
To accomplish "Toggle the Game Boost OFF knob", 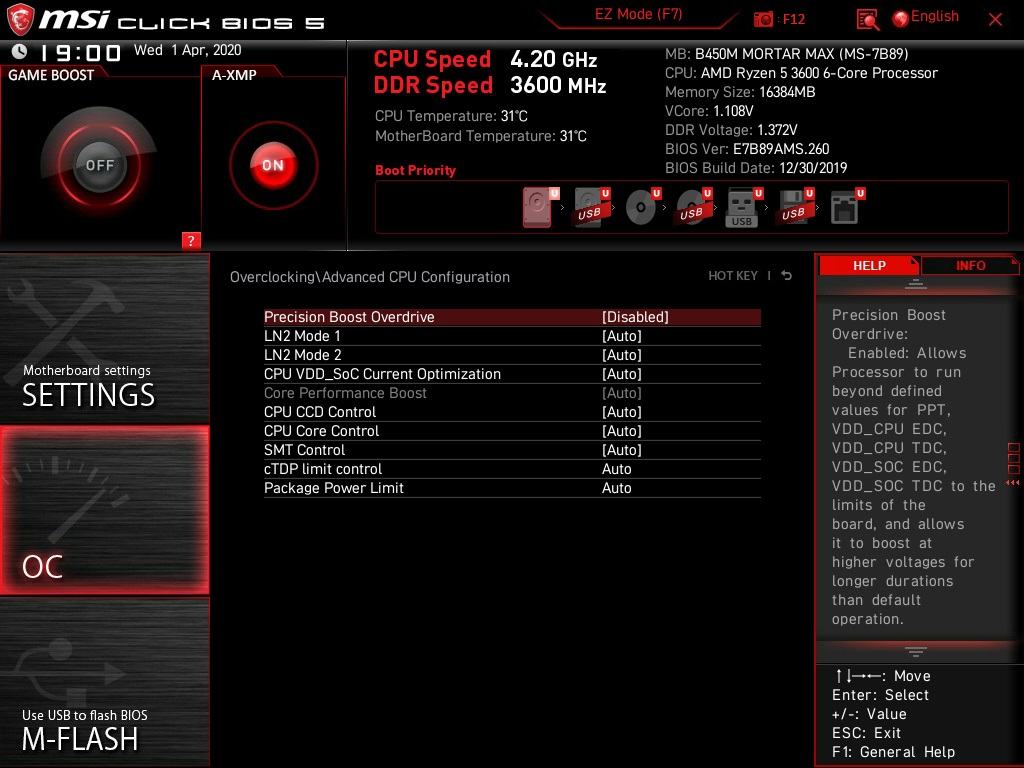I will 99,165.
